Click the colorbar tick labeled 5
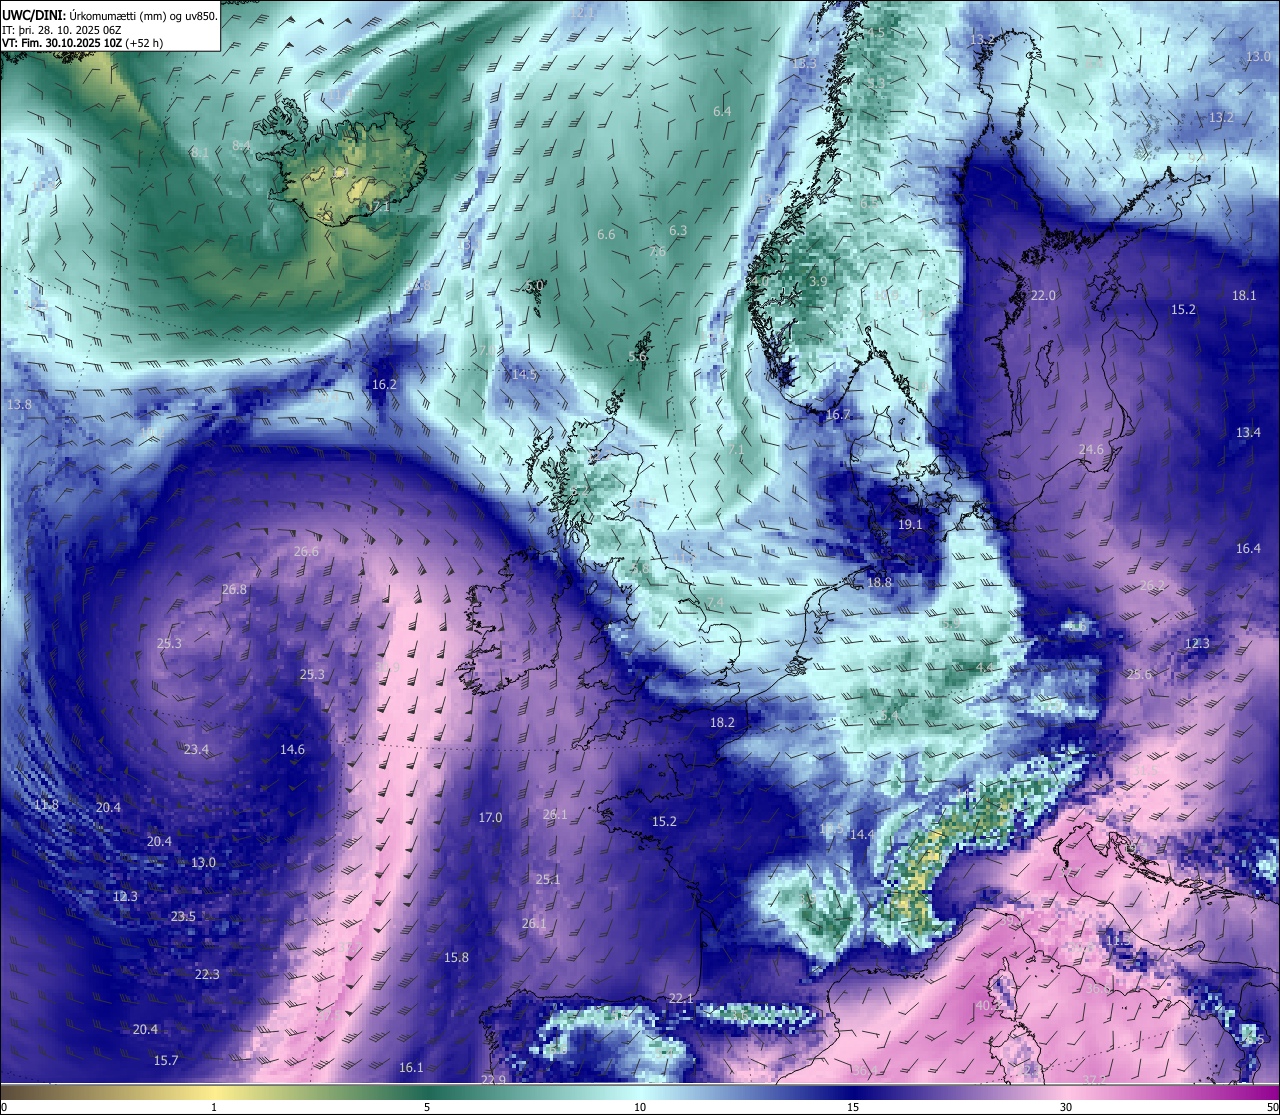 tap(427, 1107)
